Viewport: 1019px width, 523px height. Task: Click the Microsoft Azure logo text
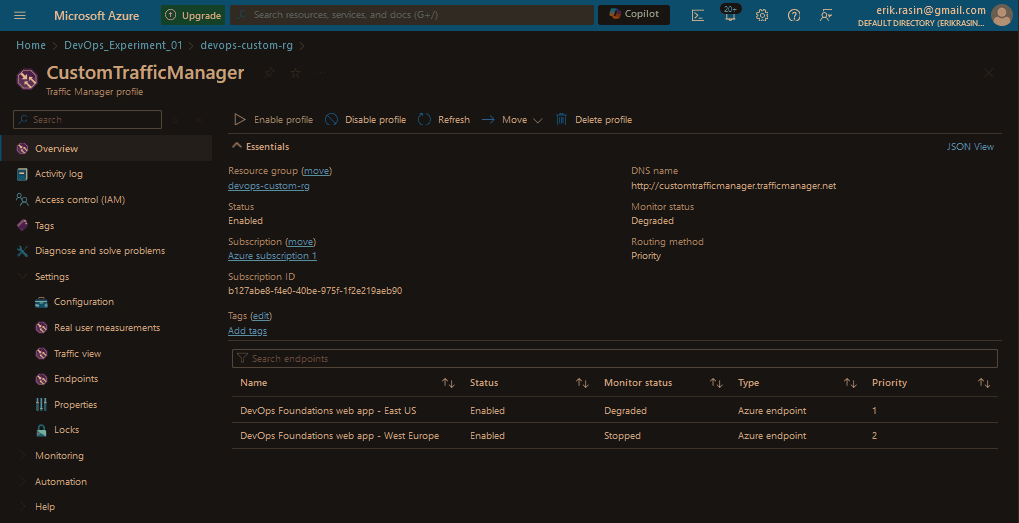tap(97, 15)
